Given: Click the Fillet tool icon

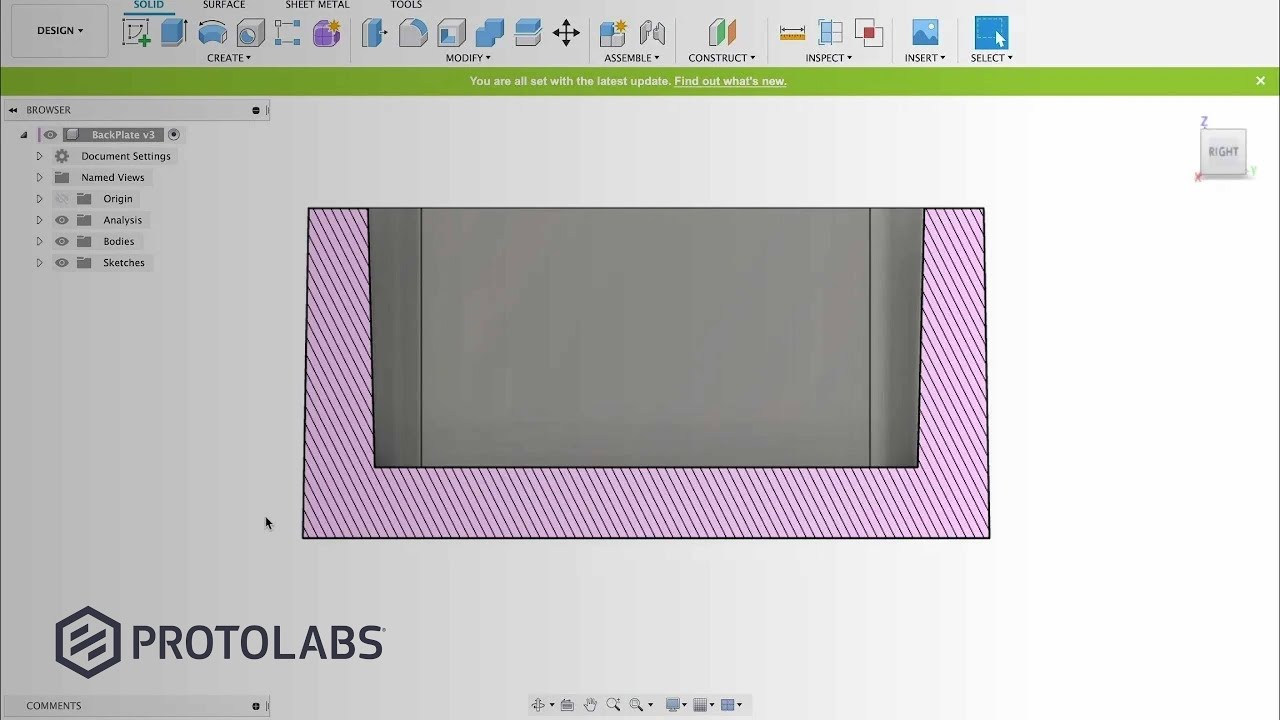Looking at the screenshot, I should (x=413, y=33).
